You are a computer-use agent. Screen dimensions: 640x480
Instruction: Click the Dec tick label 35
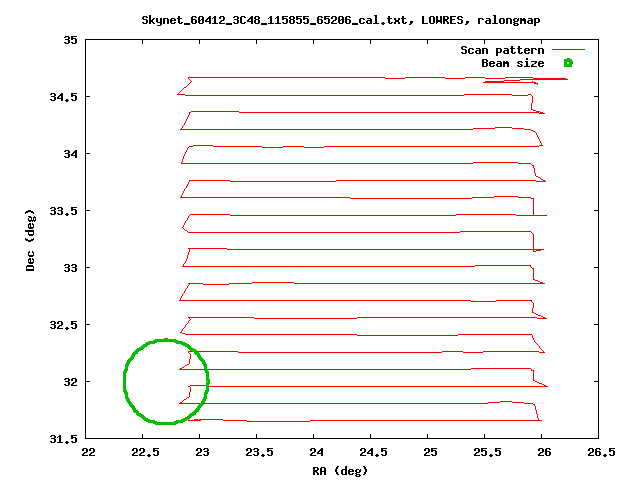tap(70, 40)
